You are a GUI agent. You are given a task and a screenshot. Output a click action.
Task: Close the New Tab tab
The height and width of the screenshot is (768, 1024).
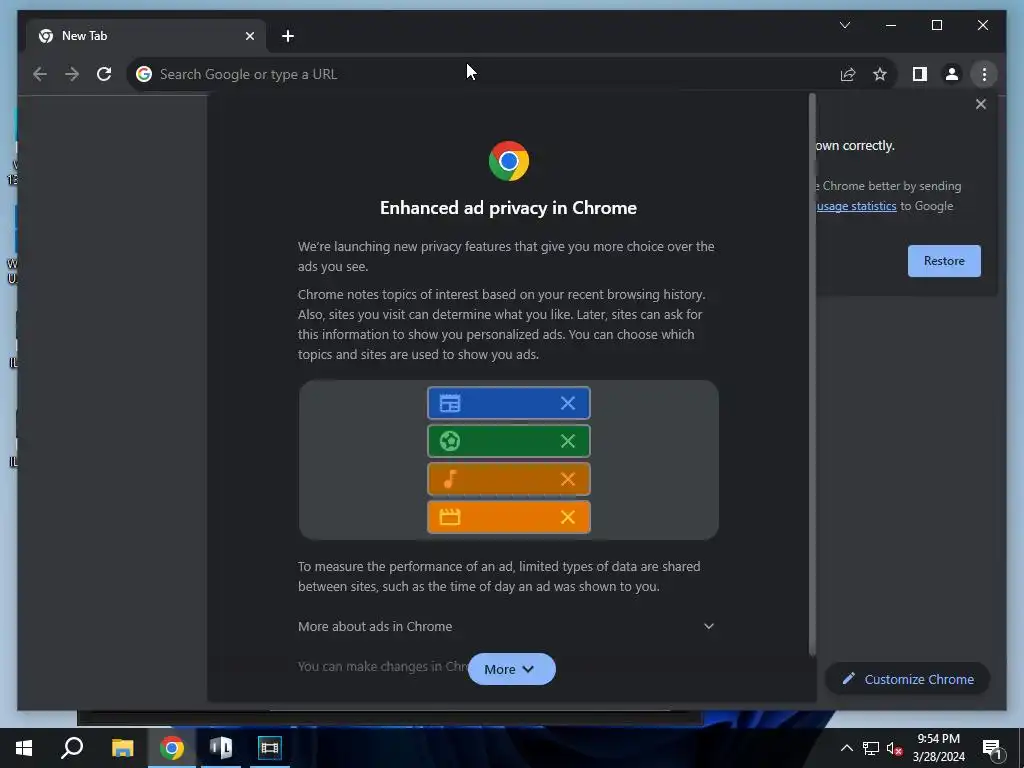[249, 36]
